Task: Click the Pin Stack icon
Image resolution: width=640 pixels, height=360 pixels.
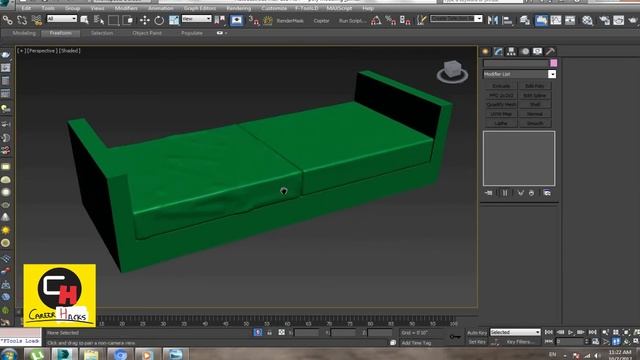Action: [489, 193]
